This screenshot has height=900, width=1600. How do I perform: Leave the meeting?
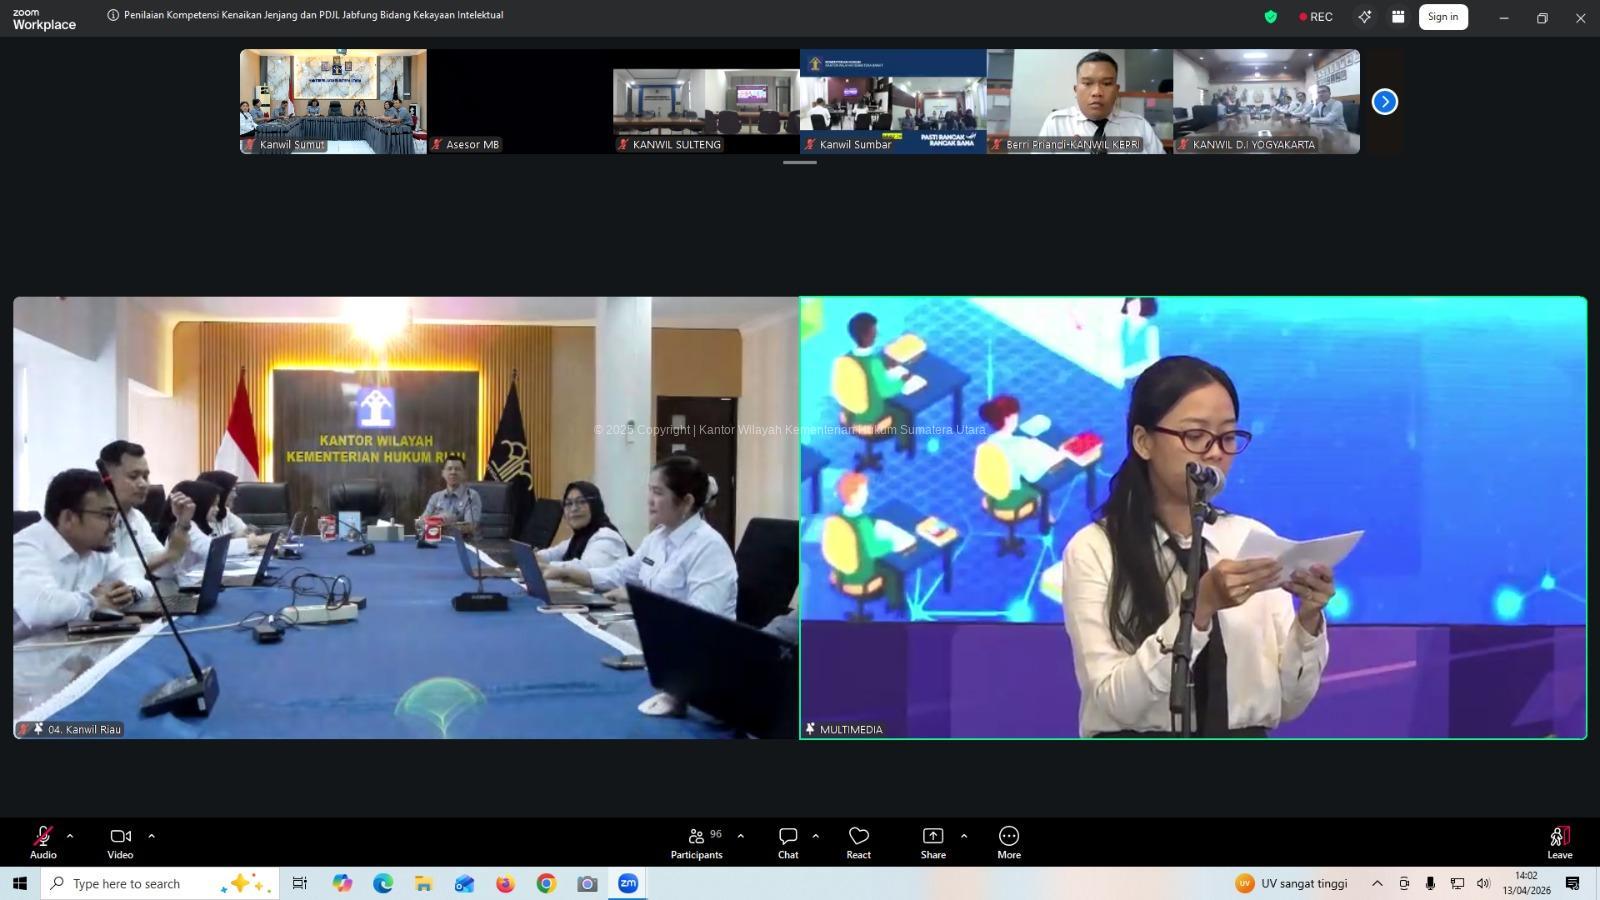[1559, 841]
